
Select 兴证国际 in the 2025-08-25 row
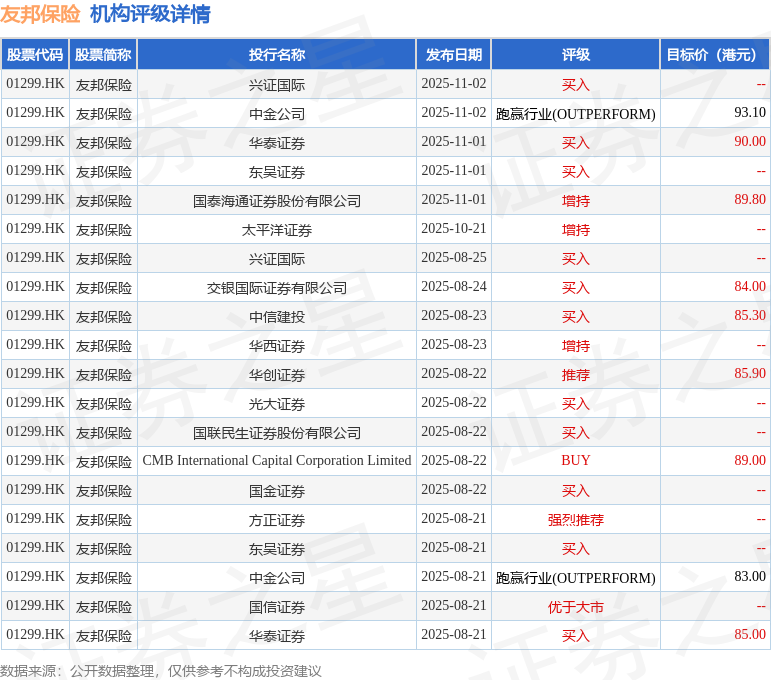pyautogui.click(x=277, y=259)
